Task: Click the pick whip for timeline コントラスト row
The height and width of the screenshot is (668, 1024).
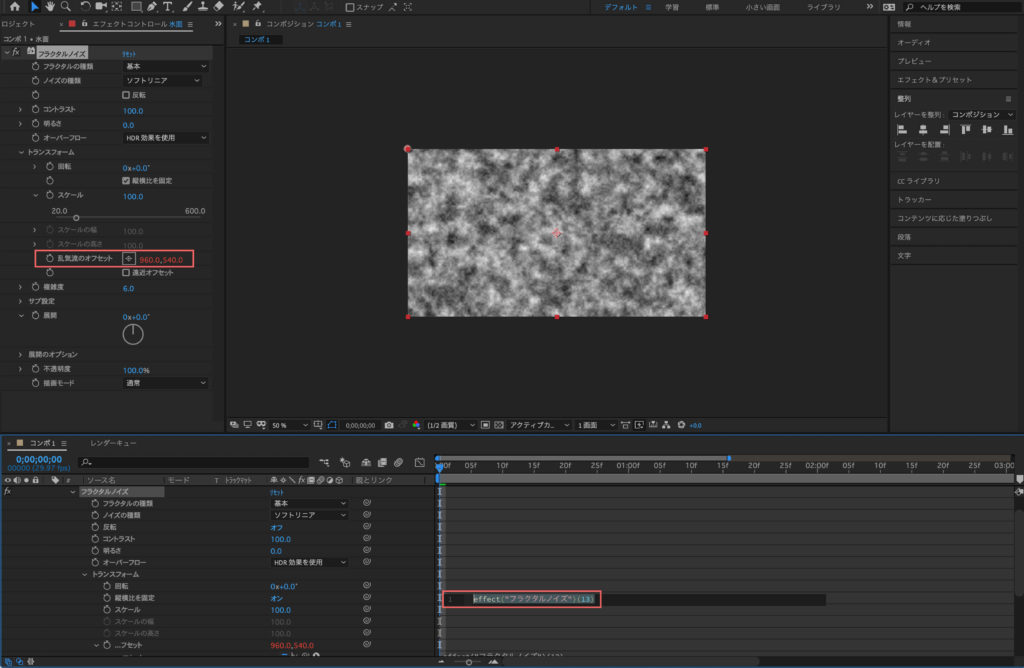Action: [x=367, y=539]
